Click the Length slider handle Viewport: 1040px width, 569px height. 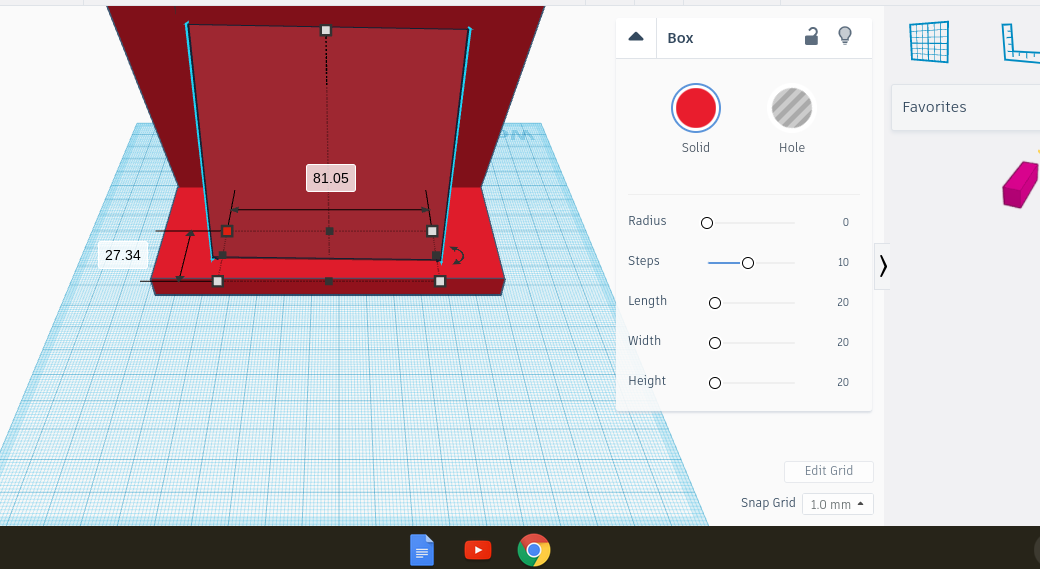(x=714, y=303)
